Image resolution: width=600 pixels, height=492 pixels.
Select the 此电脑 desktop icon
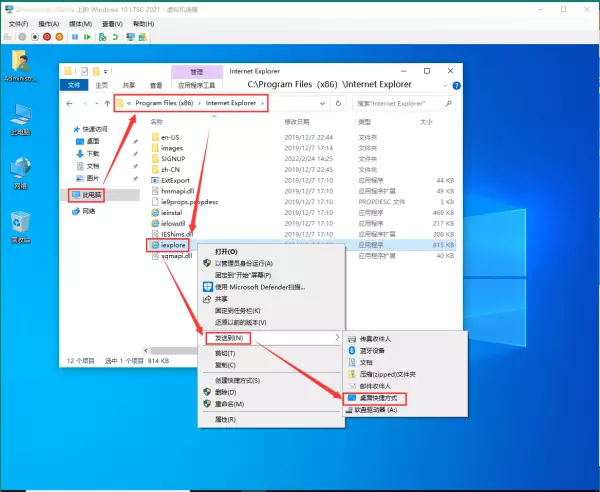pyautogui.click(x=21, y=120)
